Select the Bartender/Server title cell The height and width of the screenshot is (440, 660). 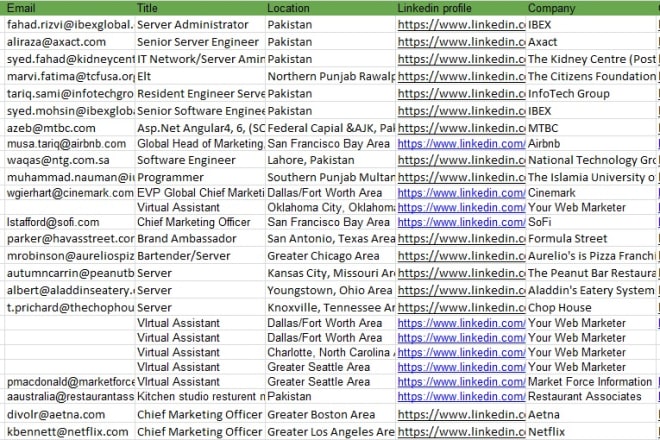(x=200, y=256)
